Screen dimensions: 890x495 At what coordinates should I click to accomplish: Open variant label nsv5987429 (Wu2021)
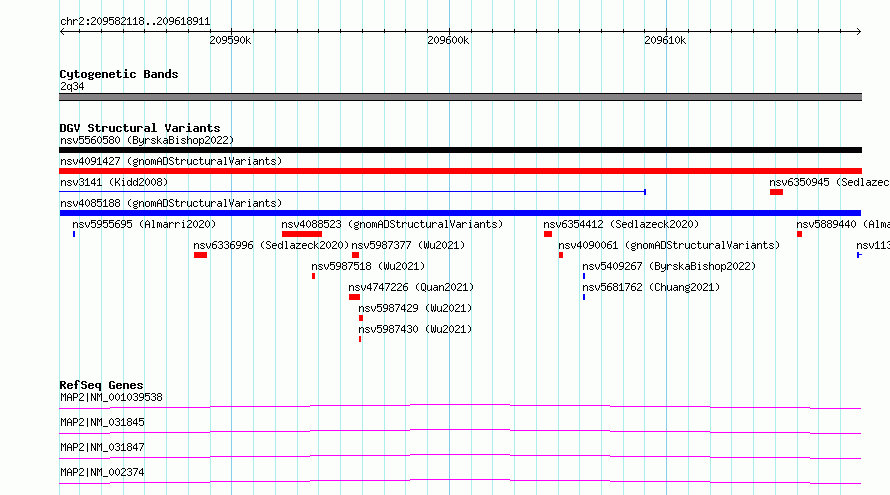click(415, 308)
